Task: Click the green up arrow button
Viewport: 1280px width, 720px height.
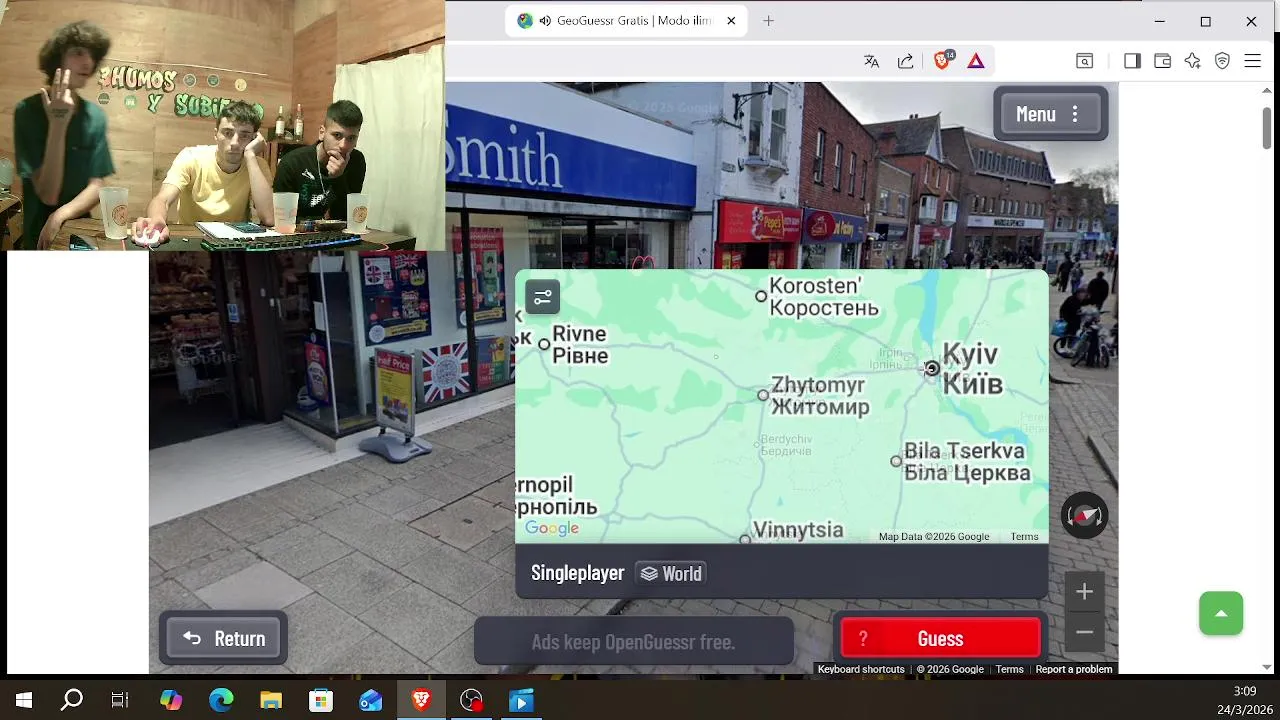Action: 1221,613
